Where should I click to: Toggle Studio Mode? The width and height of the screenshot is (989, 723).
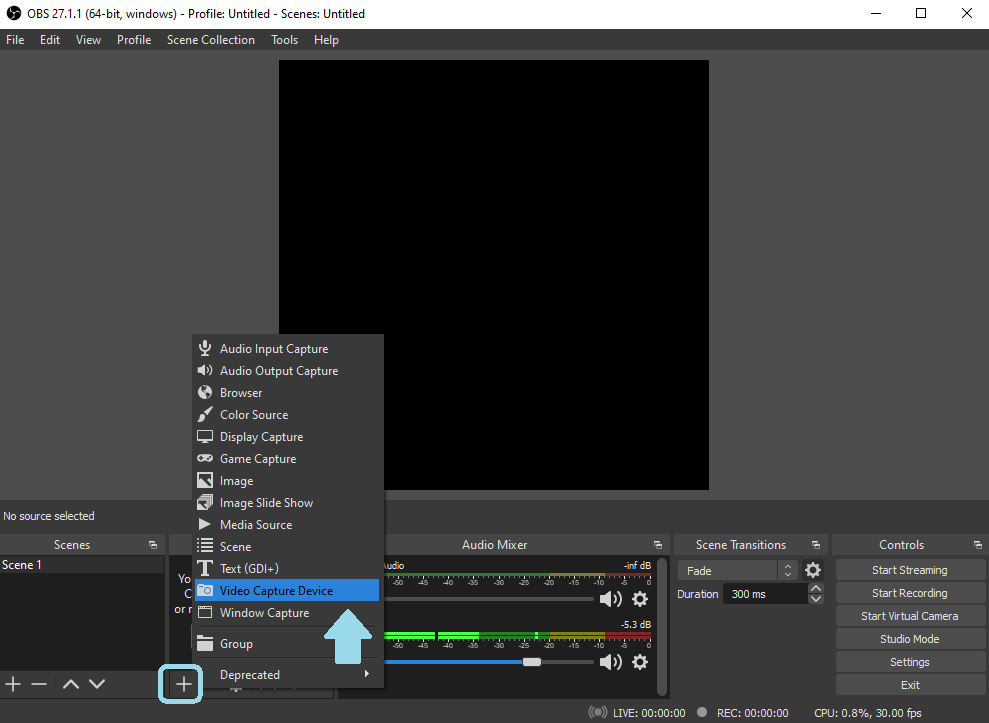coord(909,639)
